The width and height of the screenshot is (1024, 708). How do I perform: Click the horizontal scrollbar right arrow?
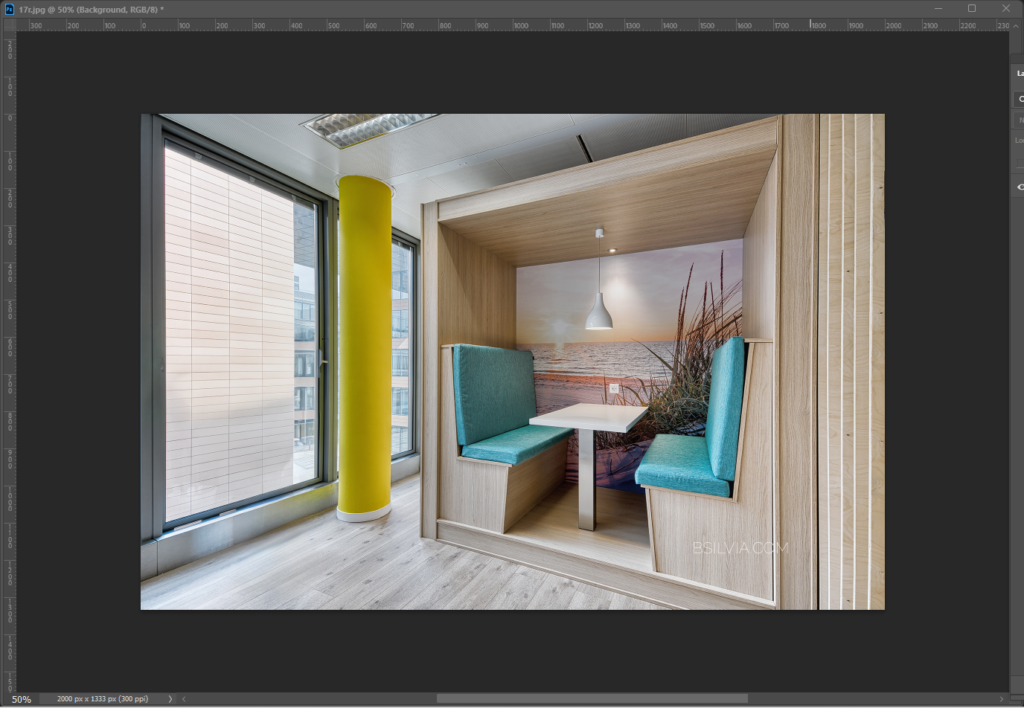coord(1001,699)
